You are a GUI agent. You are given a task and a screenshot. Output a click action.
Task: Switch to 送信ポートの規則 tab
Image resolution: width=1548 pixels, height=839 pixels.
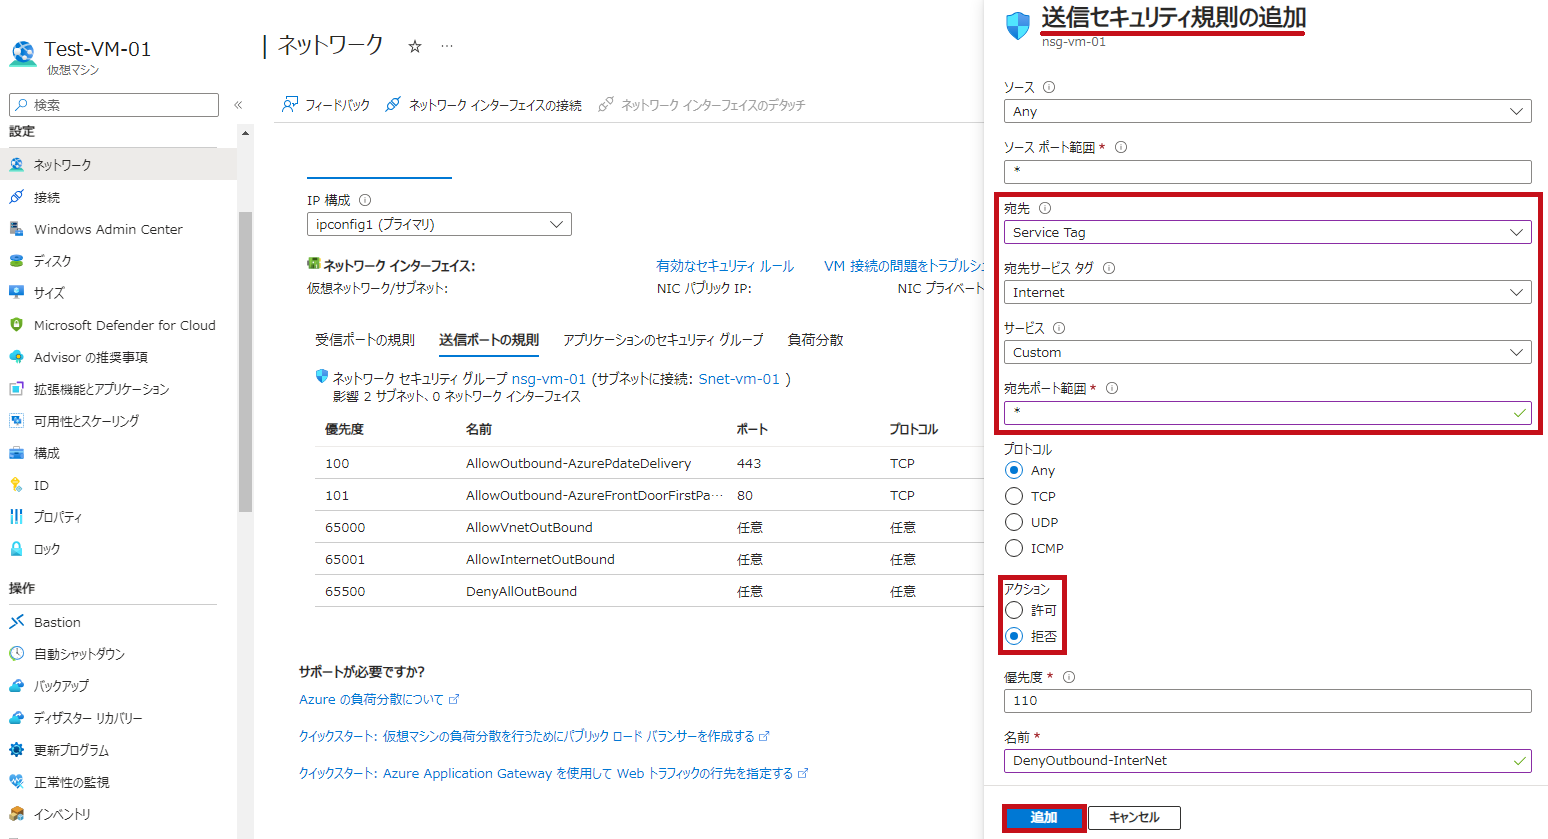tap(489, 340)
